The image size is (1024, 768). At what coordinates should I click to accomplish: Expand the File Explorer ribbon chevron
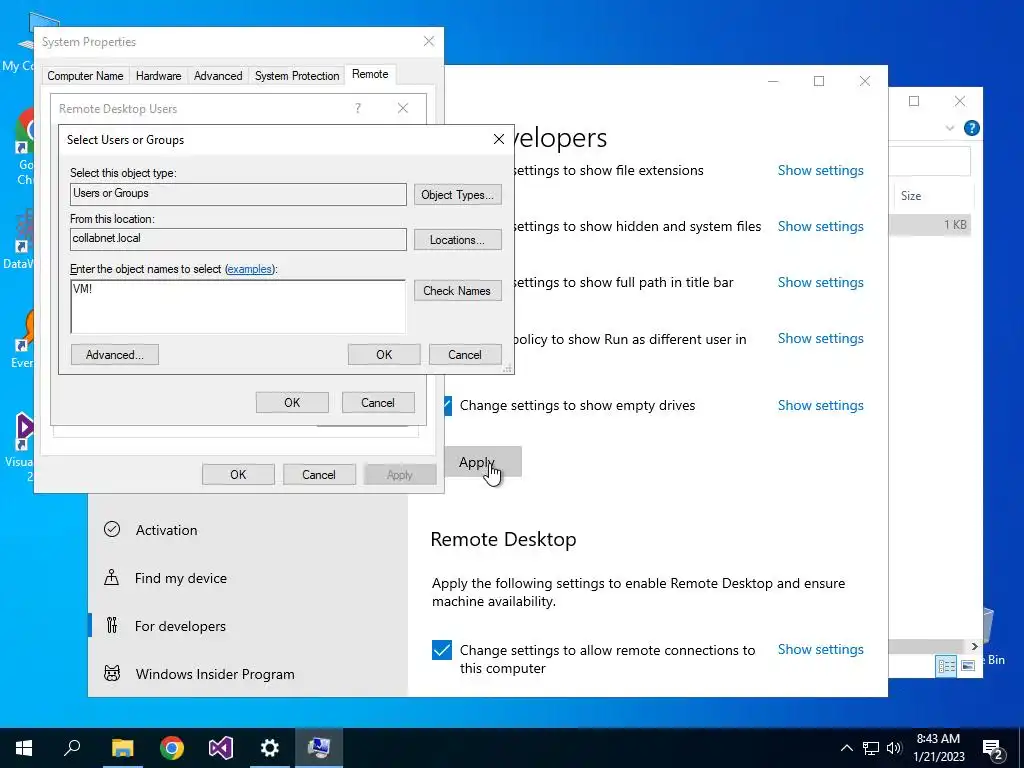pyautogui.click(x=950, y=128)
